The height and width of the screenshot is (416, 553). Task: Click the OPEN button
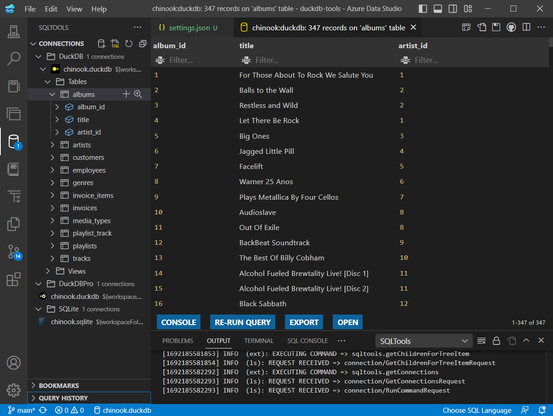coord(348,322)
